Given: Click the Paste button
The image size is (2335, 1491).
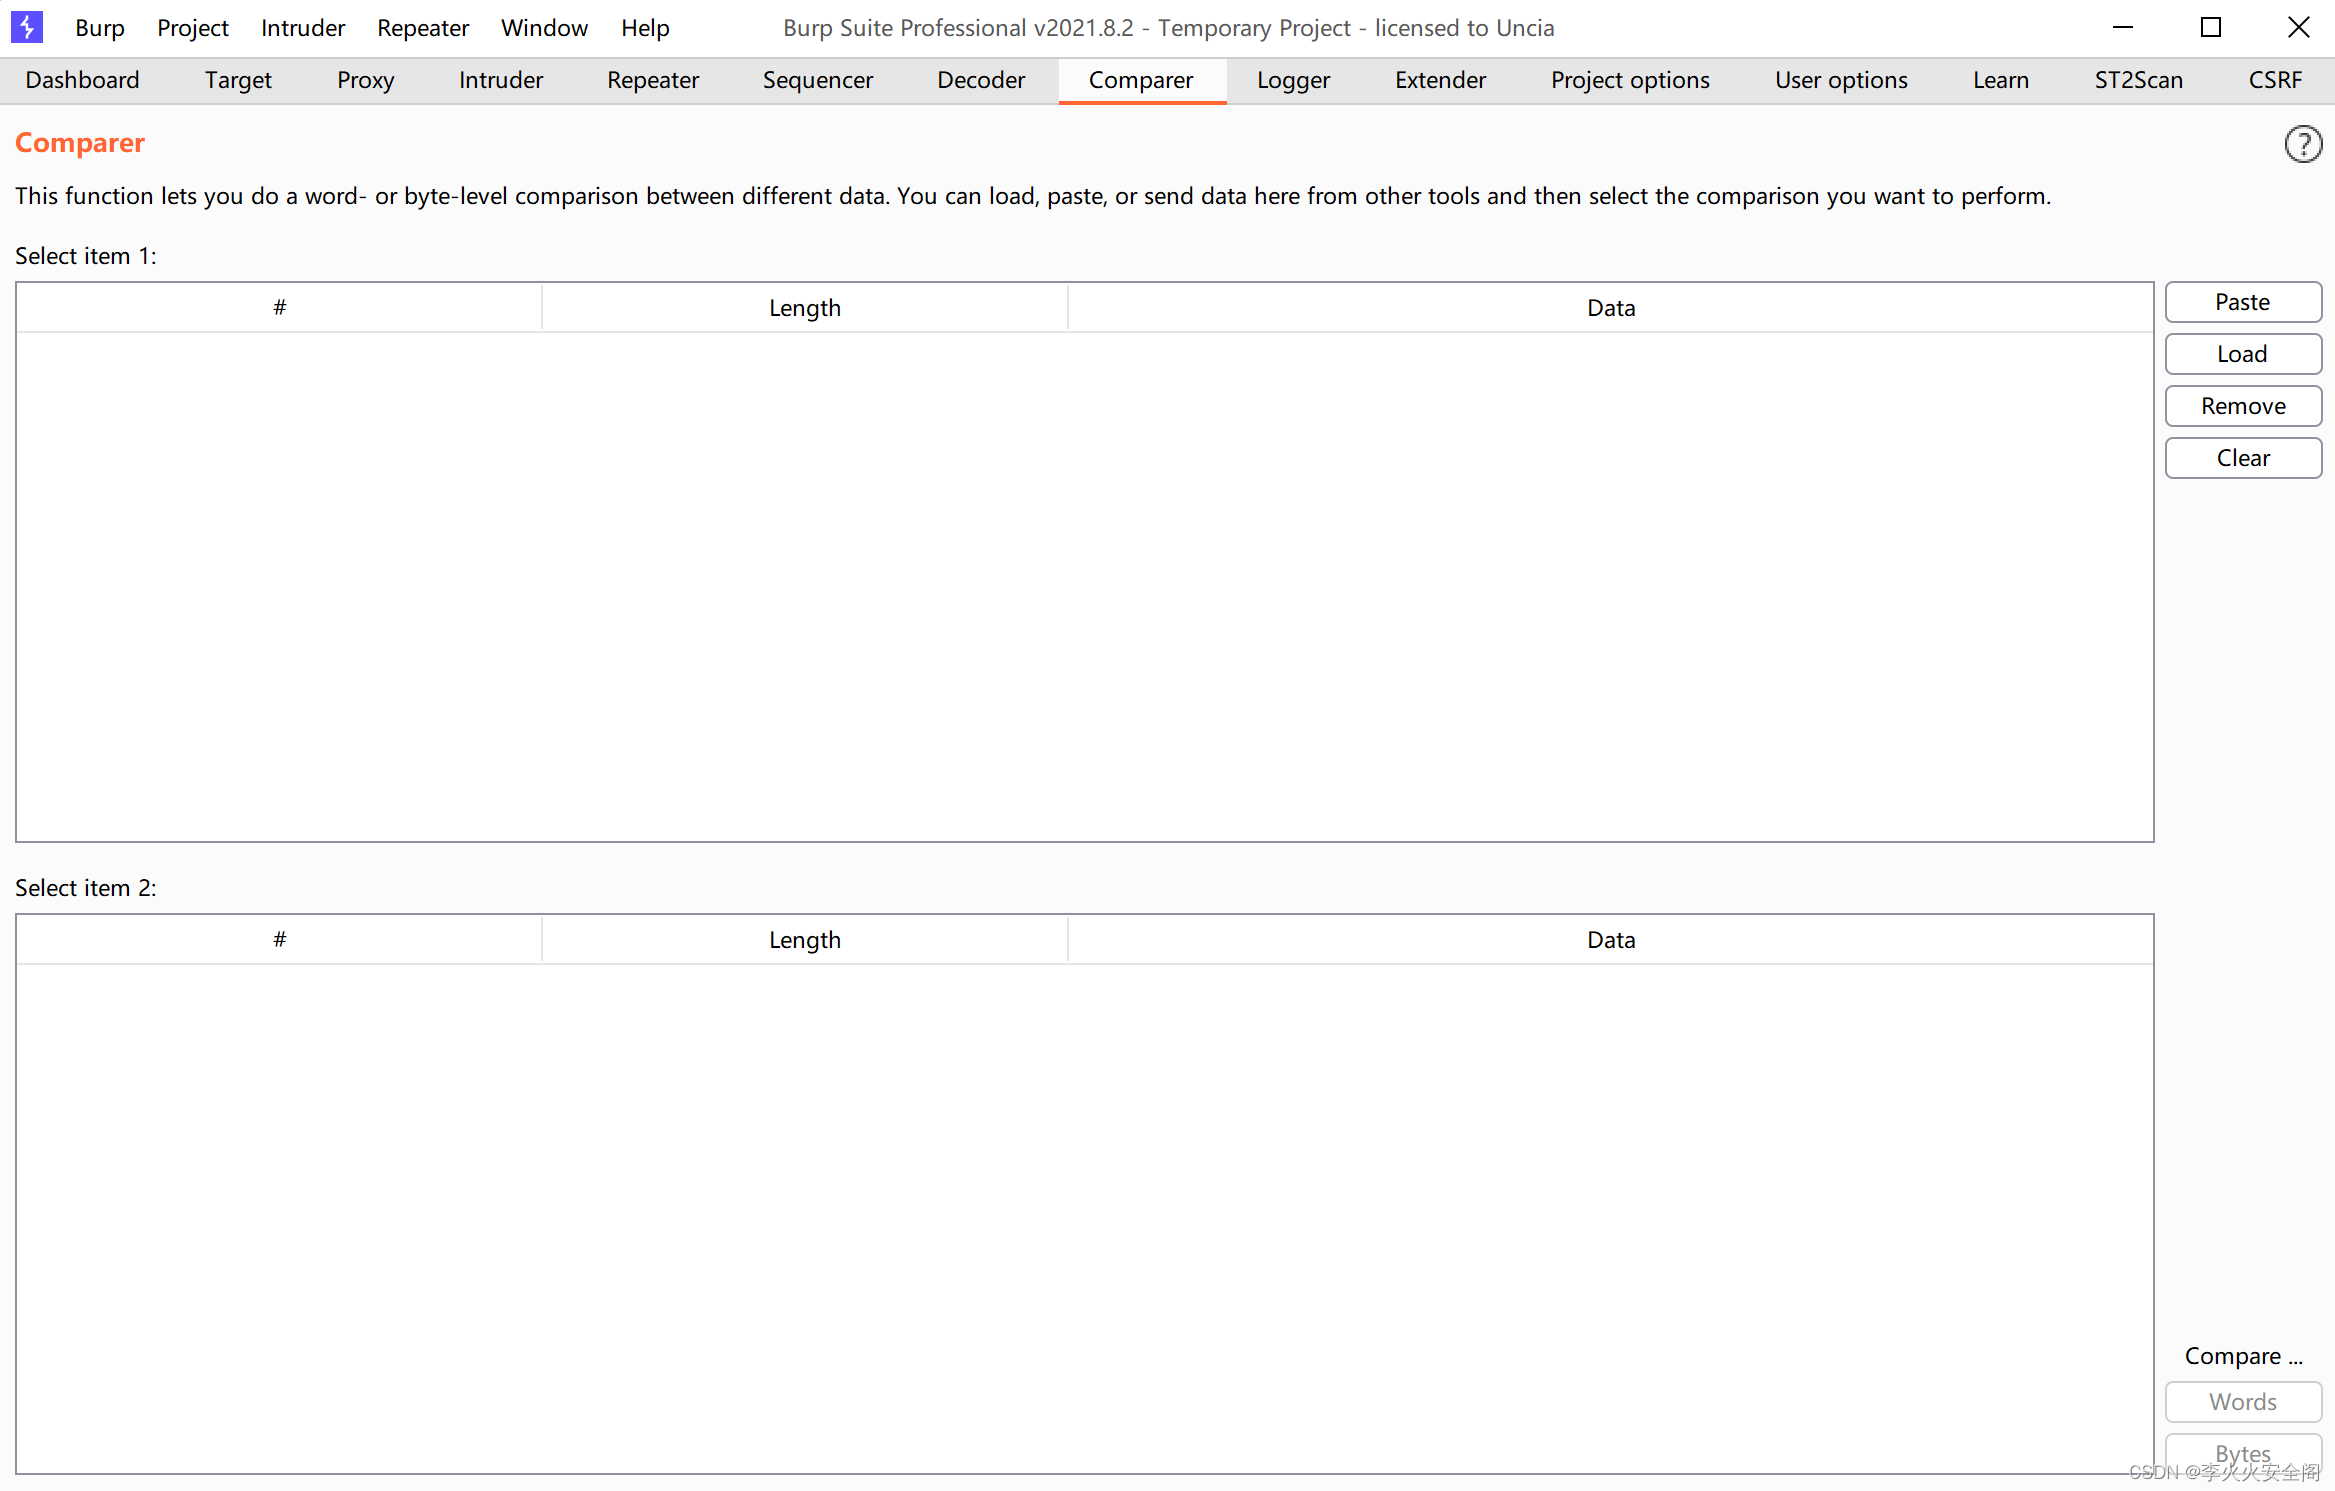Looking at the screenshot, I should (2243, 302).
